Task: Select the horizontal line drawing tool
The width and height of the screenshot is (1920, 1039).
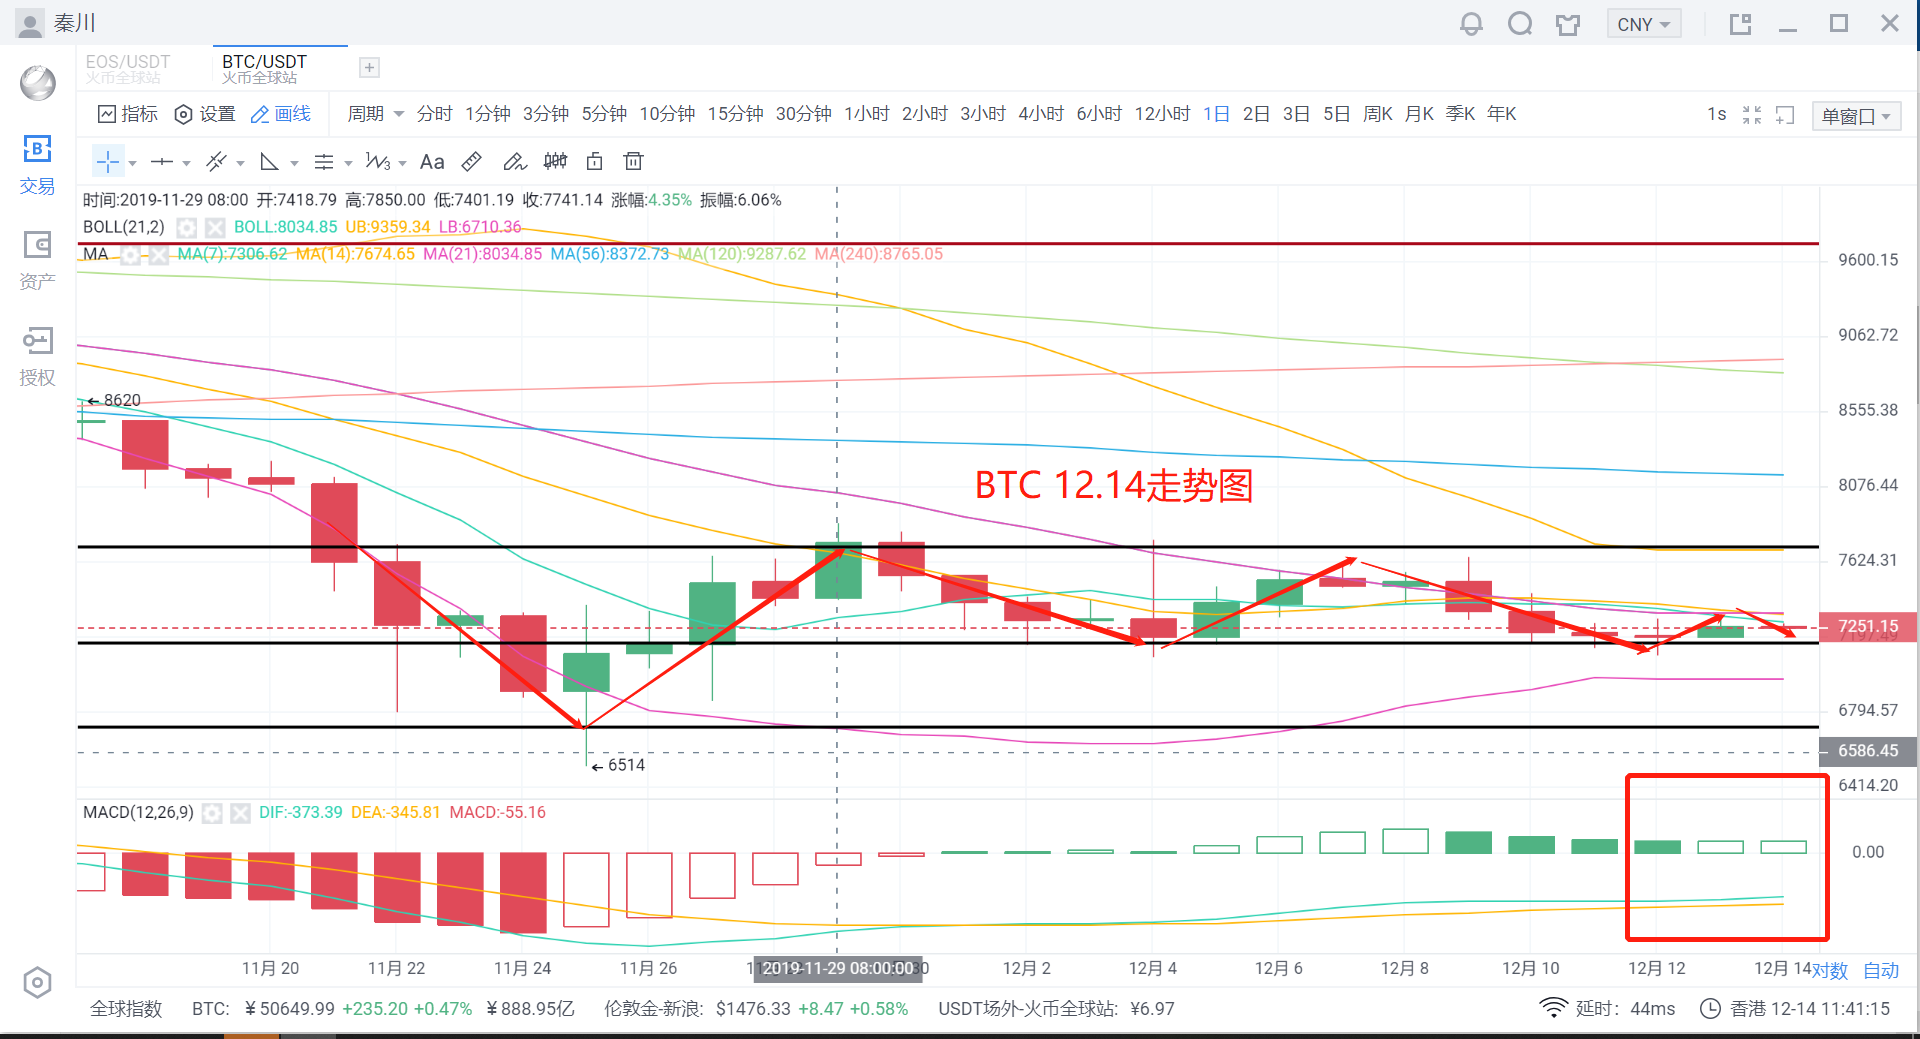Action: 161,161
